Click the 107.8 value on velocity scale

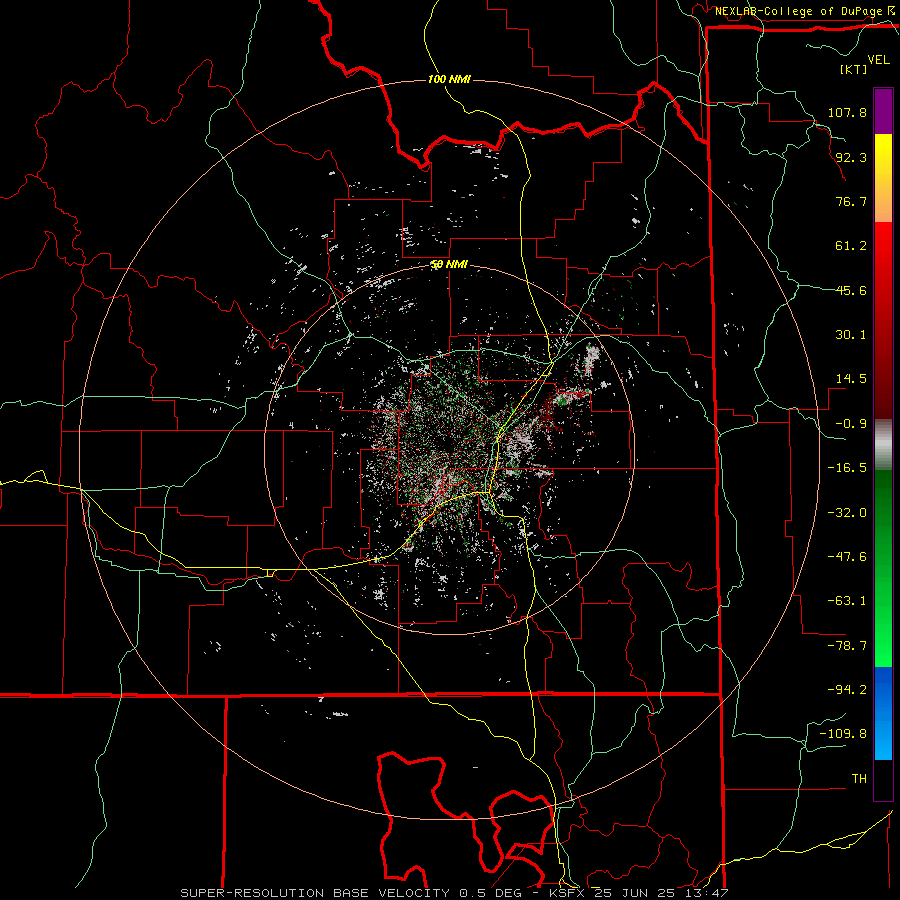847,112
